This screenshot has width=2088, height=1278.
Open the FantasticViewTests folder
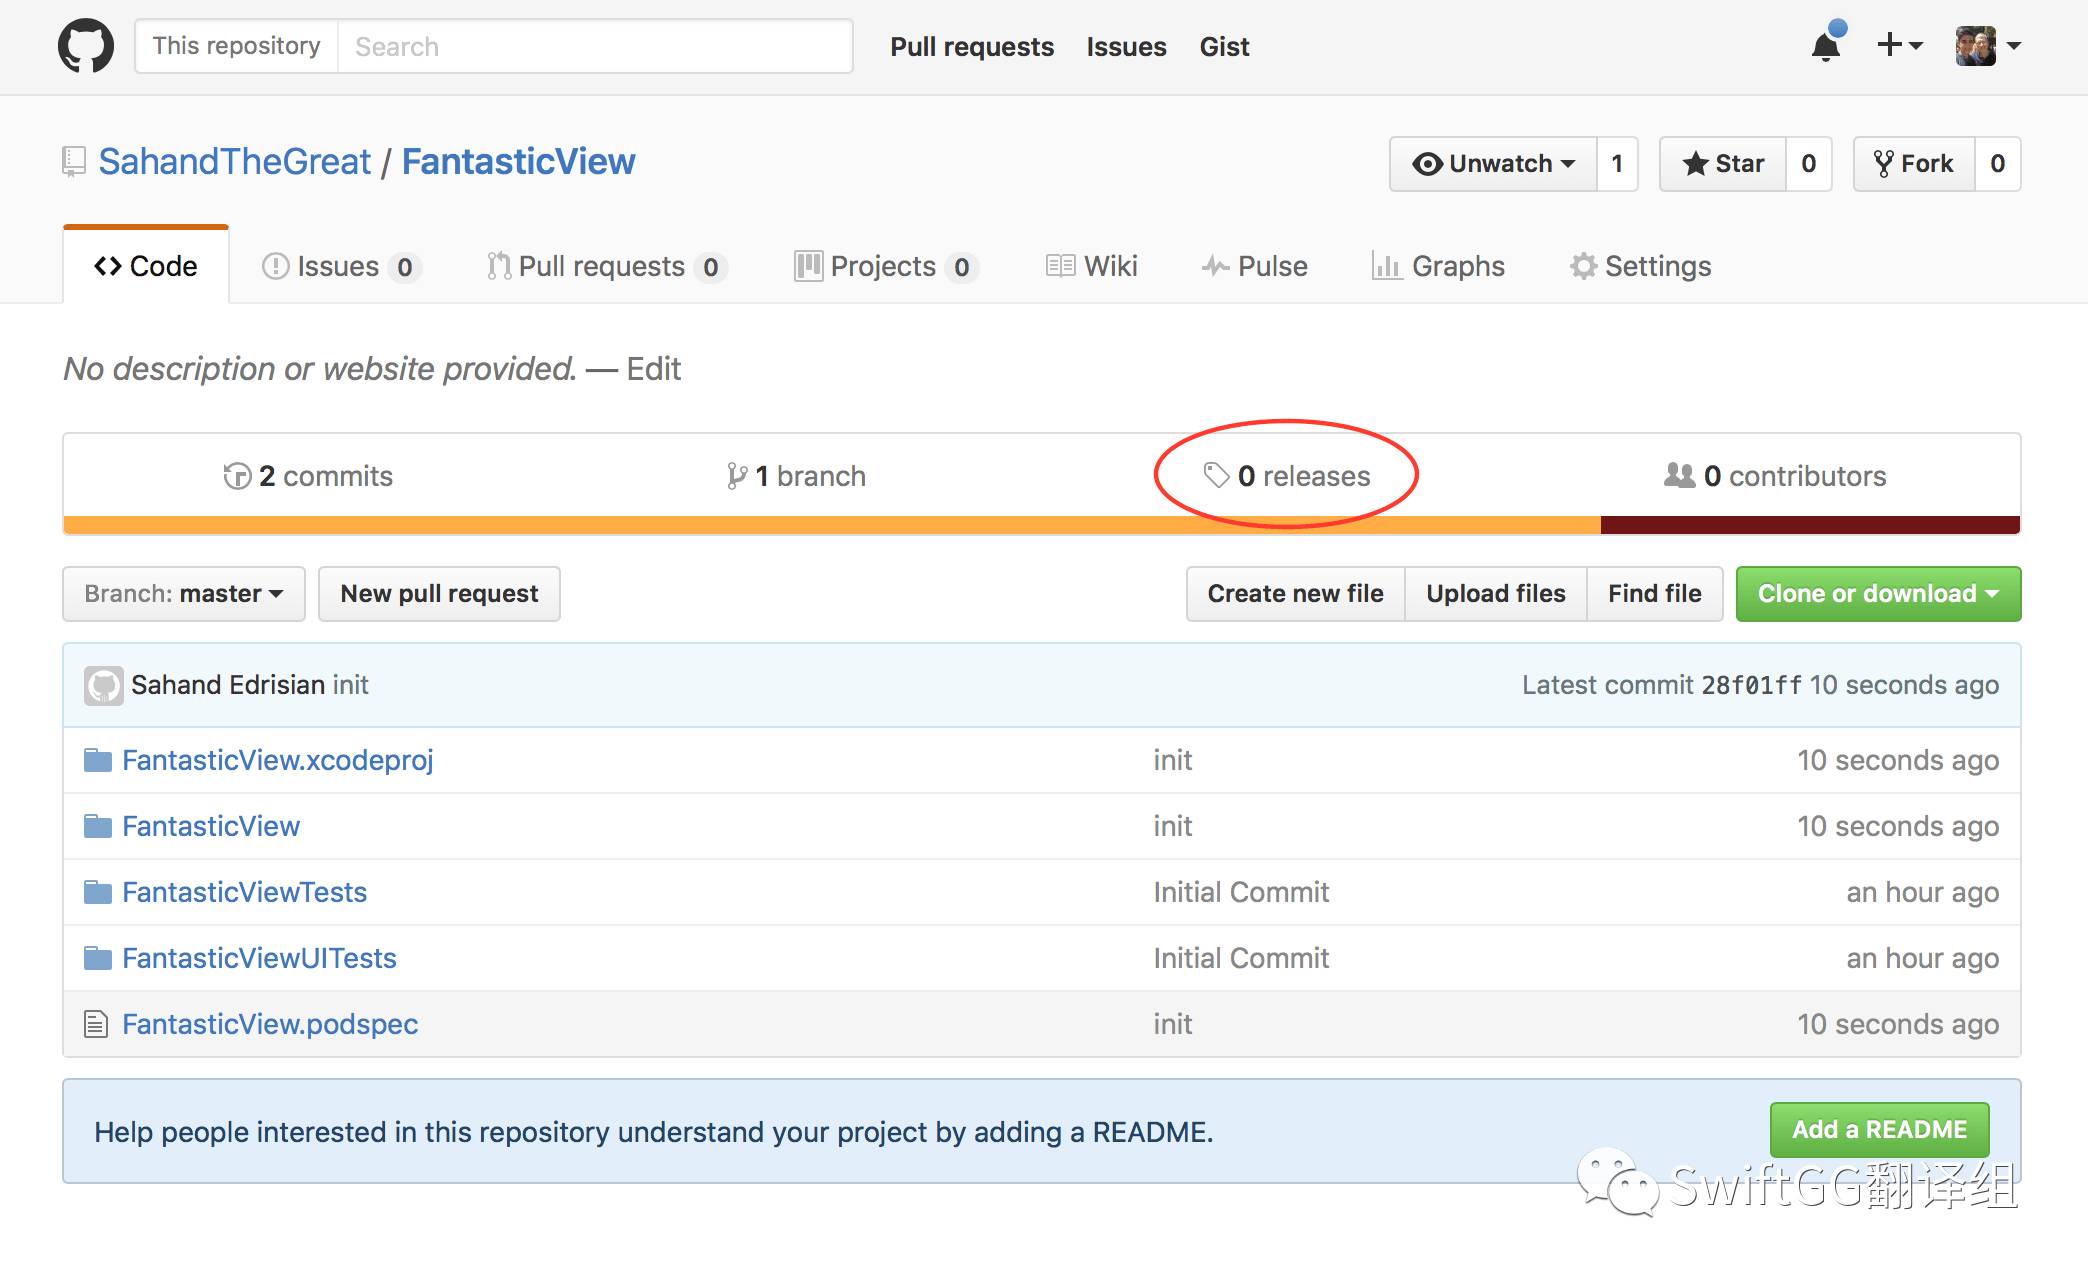[x=245, y=892]
